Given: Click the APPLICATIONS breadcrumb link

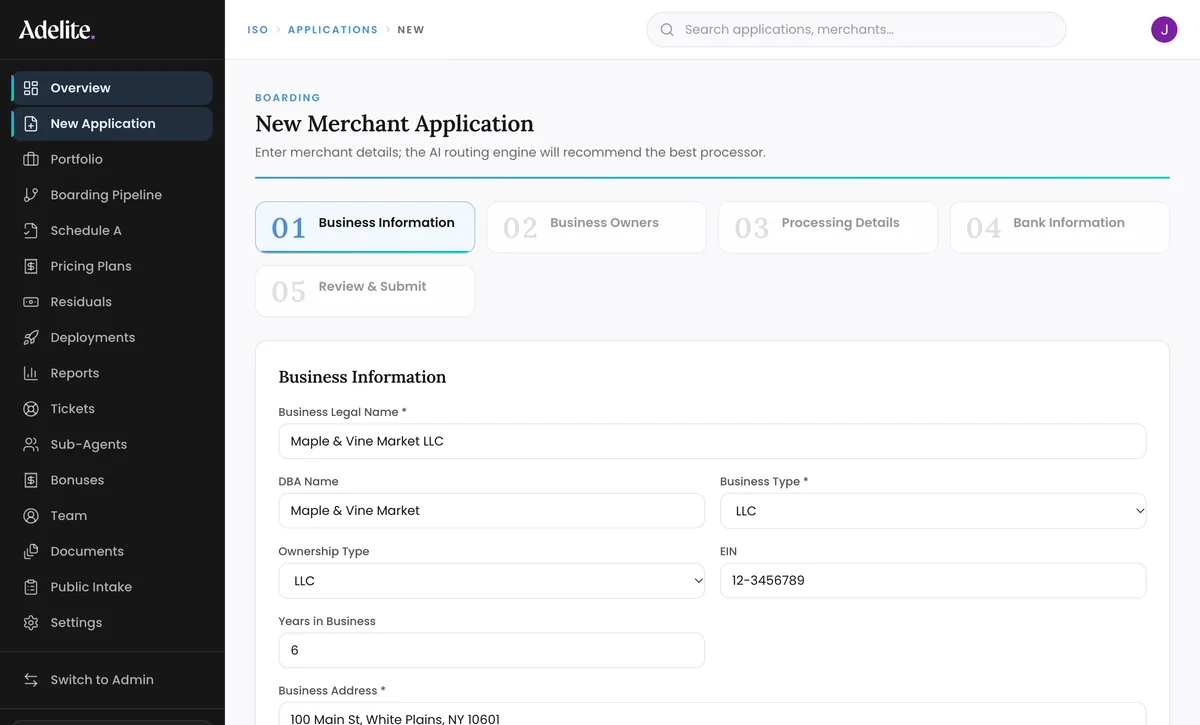Looking at the screenshot, I should click(333, 30).
